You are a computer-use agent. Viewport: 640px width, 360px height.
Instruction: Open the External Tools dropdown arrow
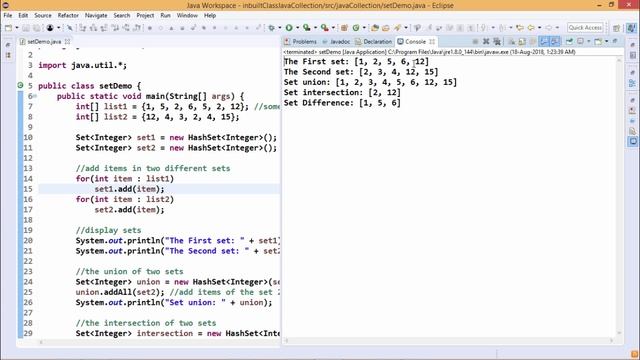(333, 28)
